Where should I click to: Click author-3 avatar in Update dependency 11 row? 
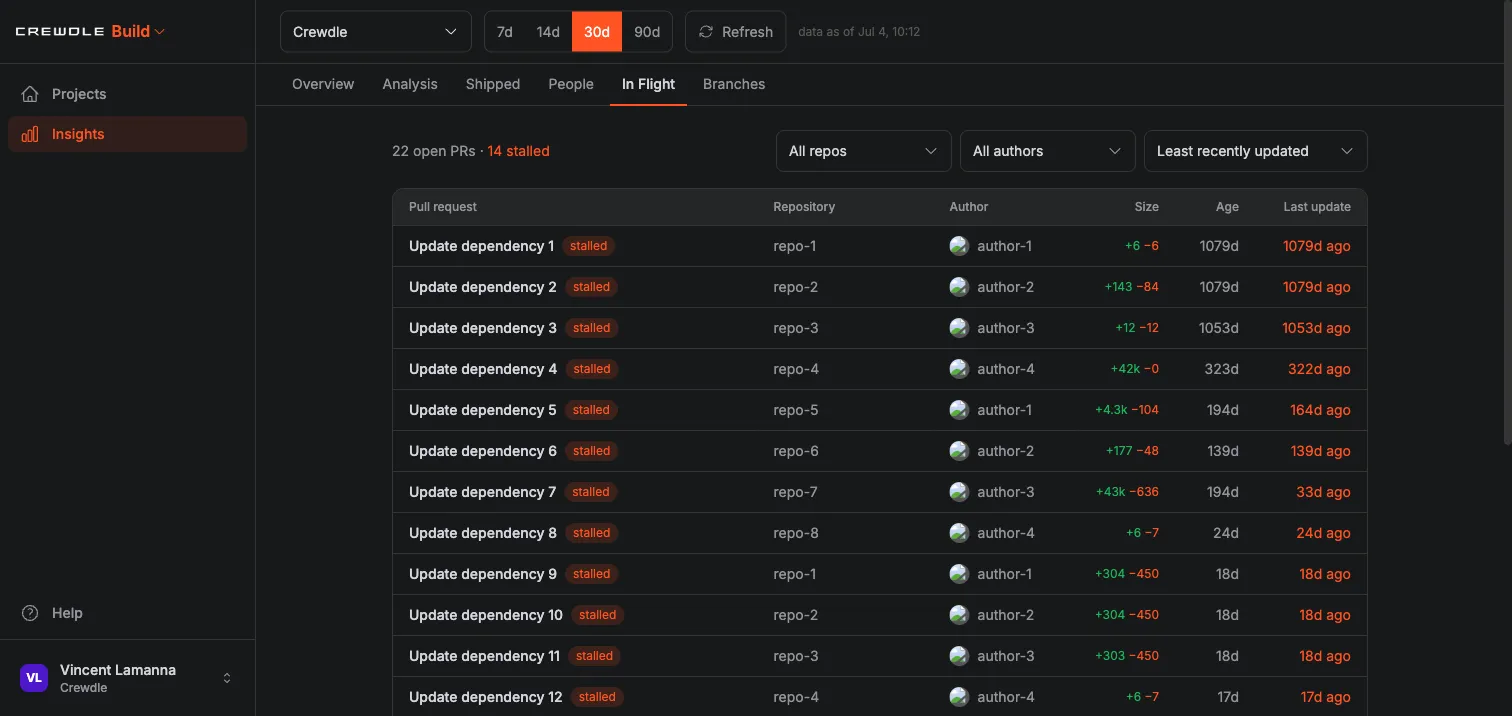click(959, 656)
